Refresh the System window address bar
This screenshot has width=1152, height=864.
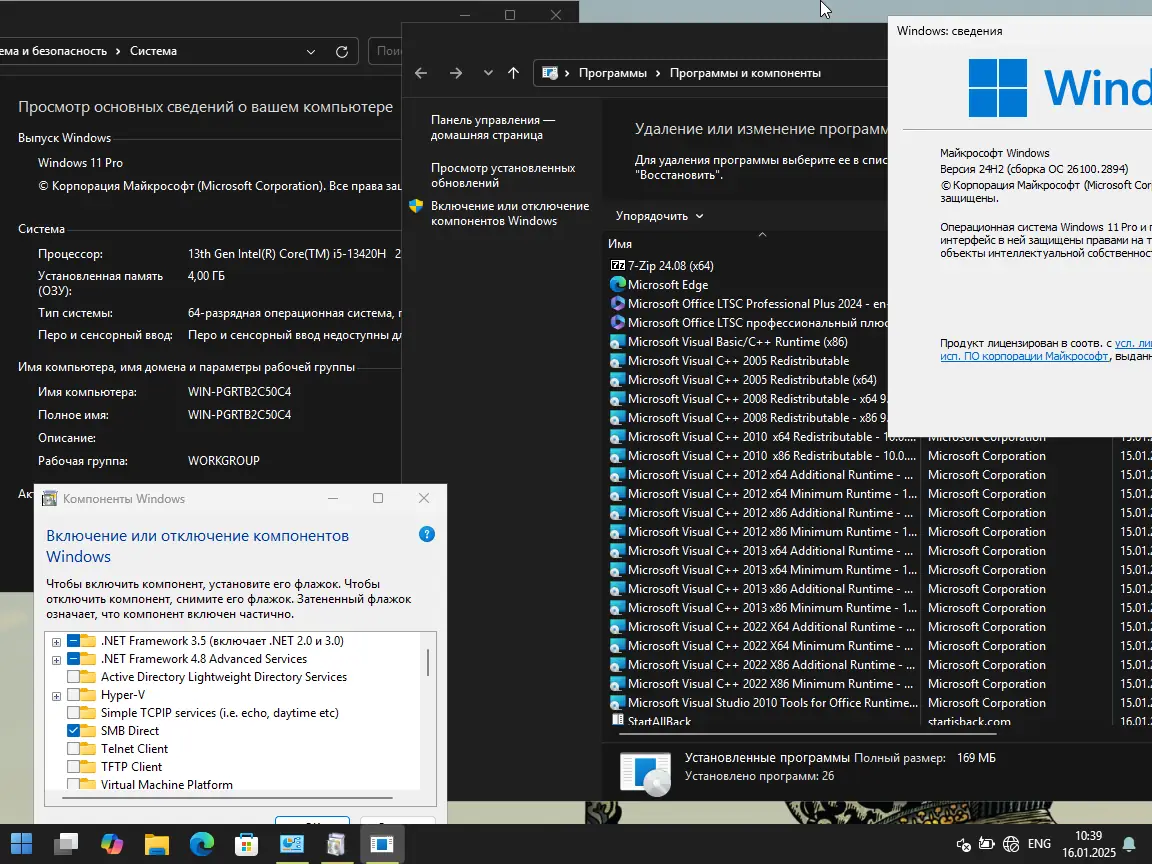tap(342, 51)
